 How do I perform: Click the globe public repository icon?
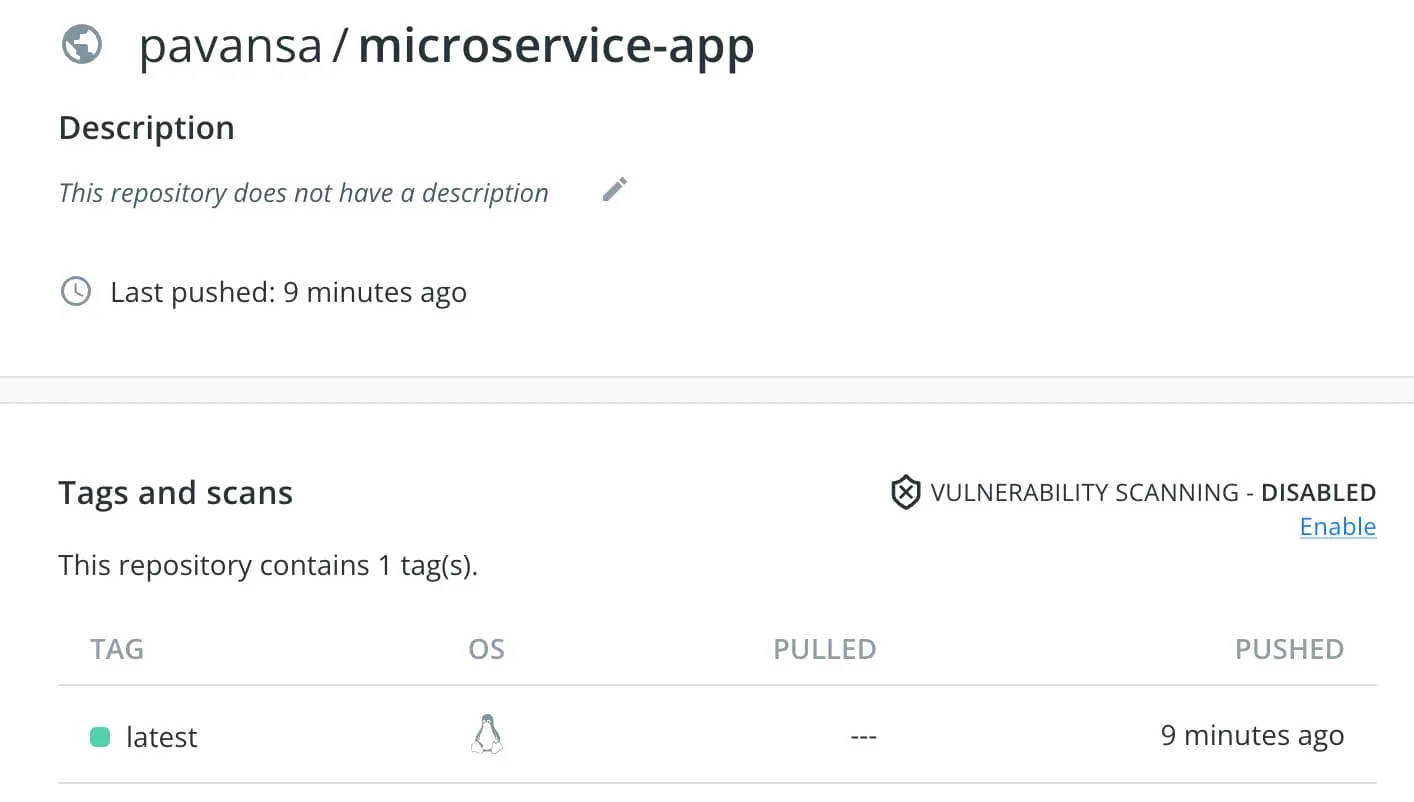[x=81, y=44]
